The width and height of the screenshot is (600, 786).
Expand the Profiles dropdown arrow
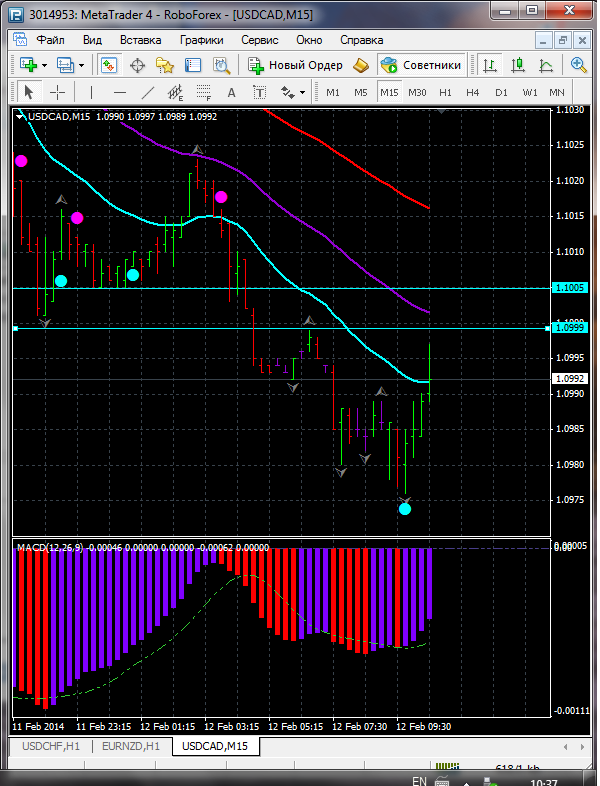click(x=82, y=65)
